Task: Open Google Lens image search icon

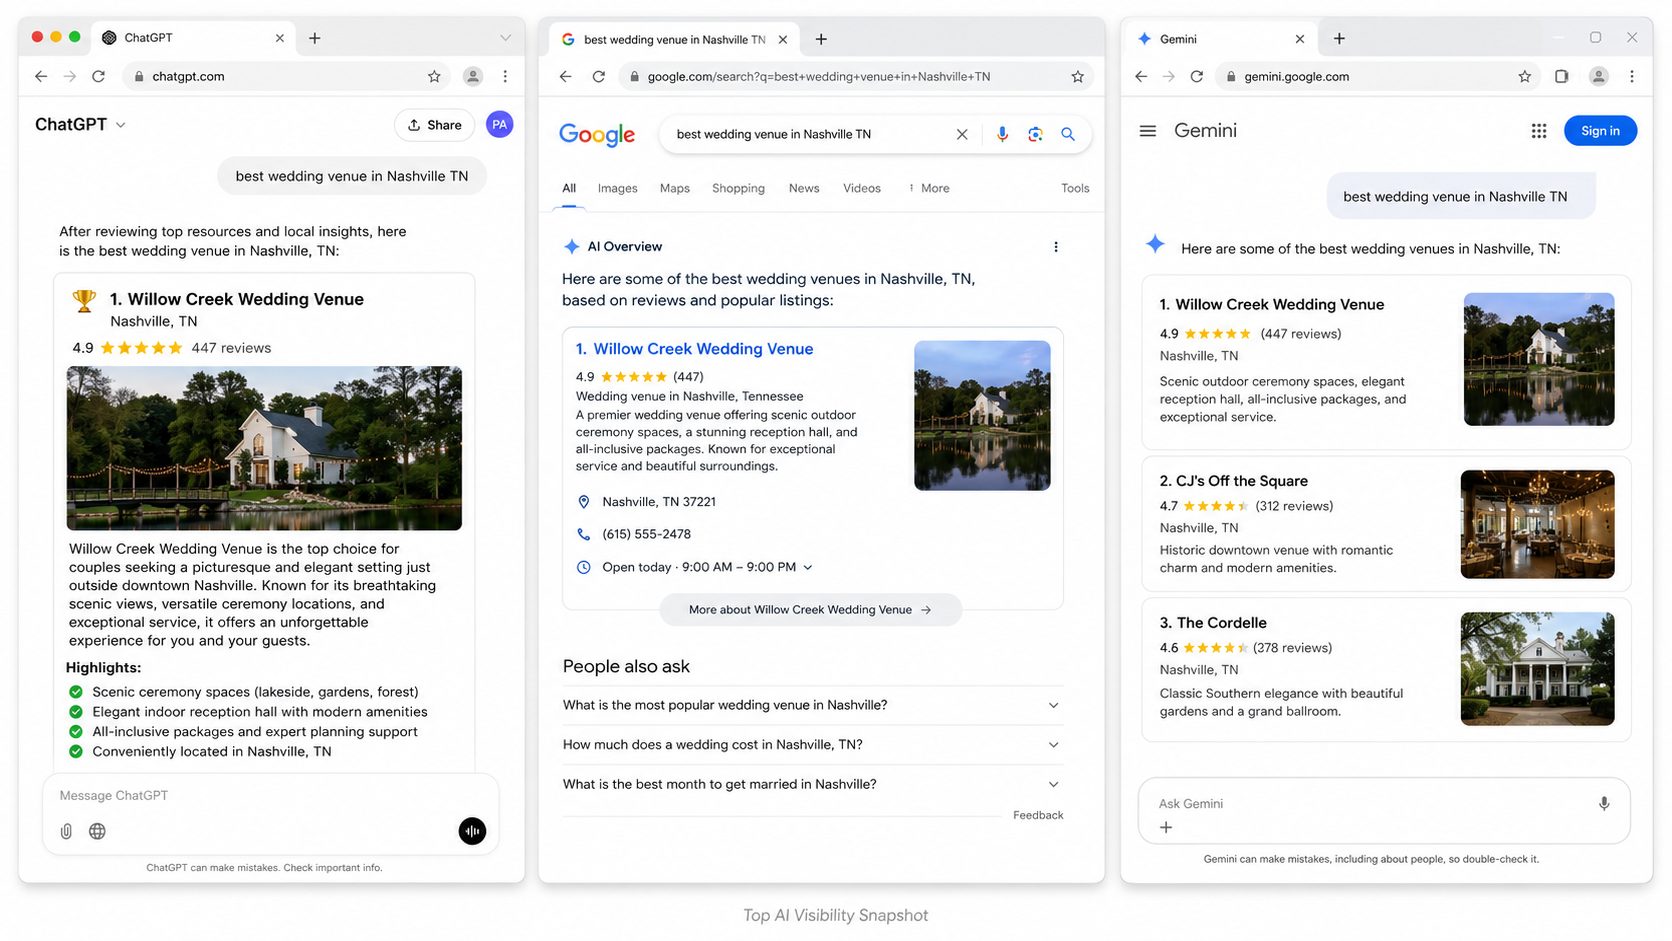Action: click(x=1035, y=134)
